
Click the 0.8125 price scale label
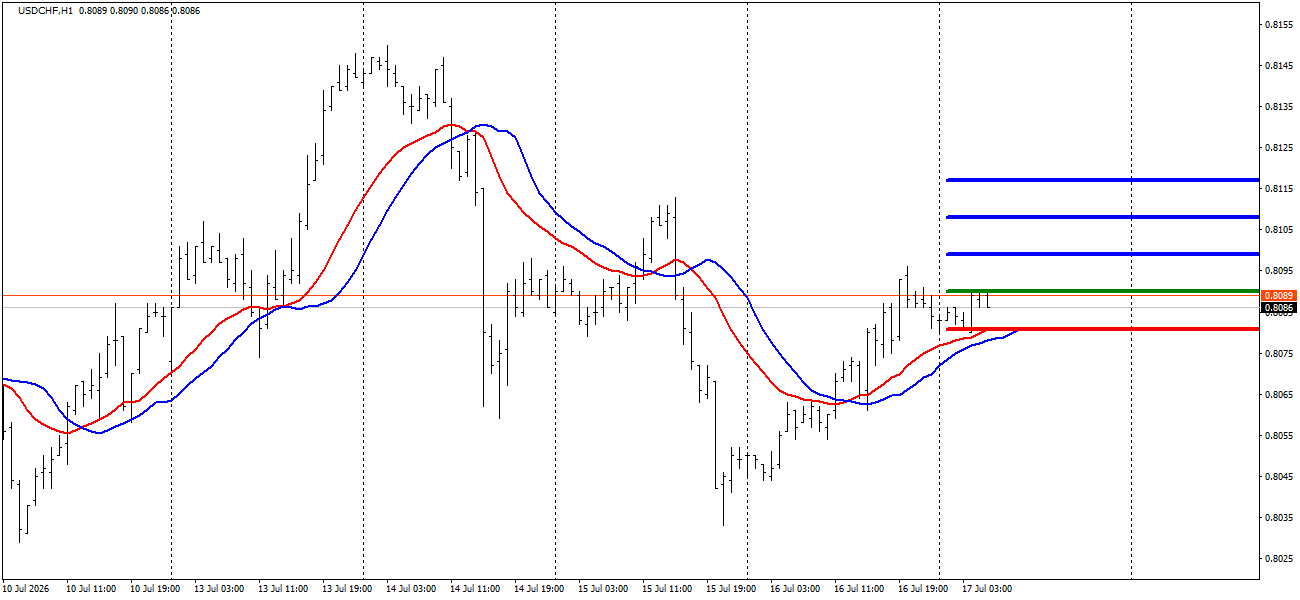[1280, 147]
